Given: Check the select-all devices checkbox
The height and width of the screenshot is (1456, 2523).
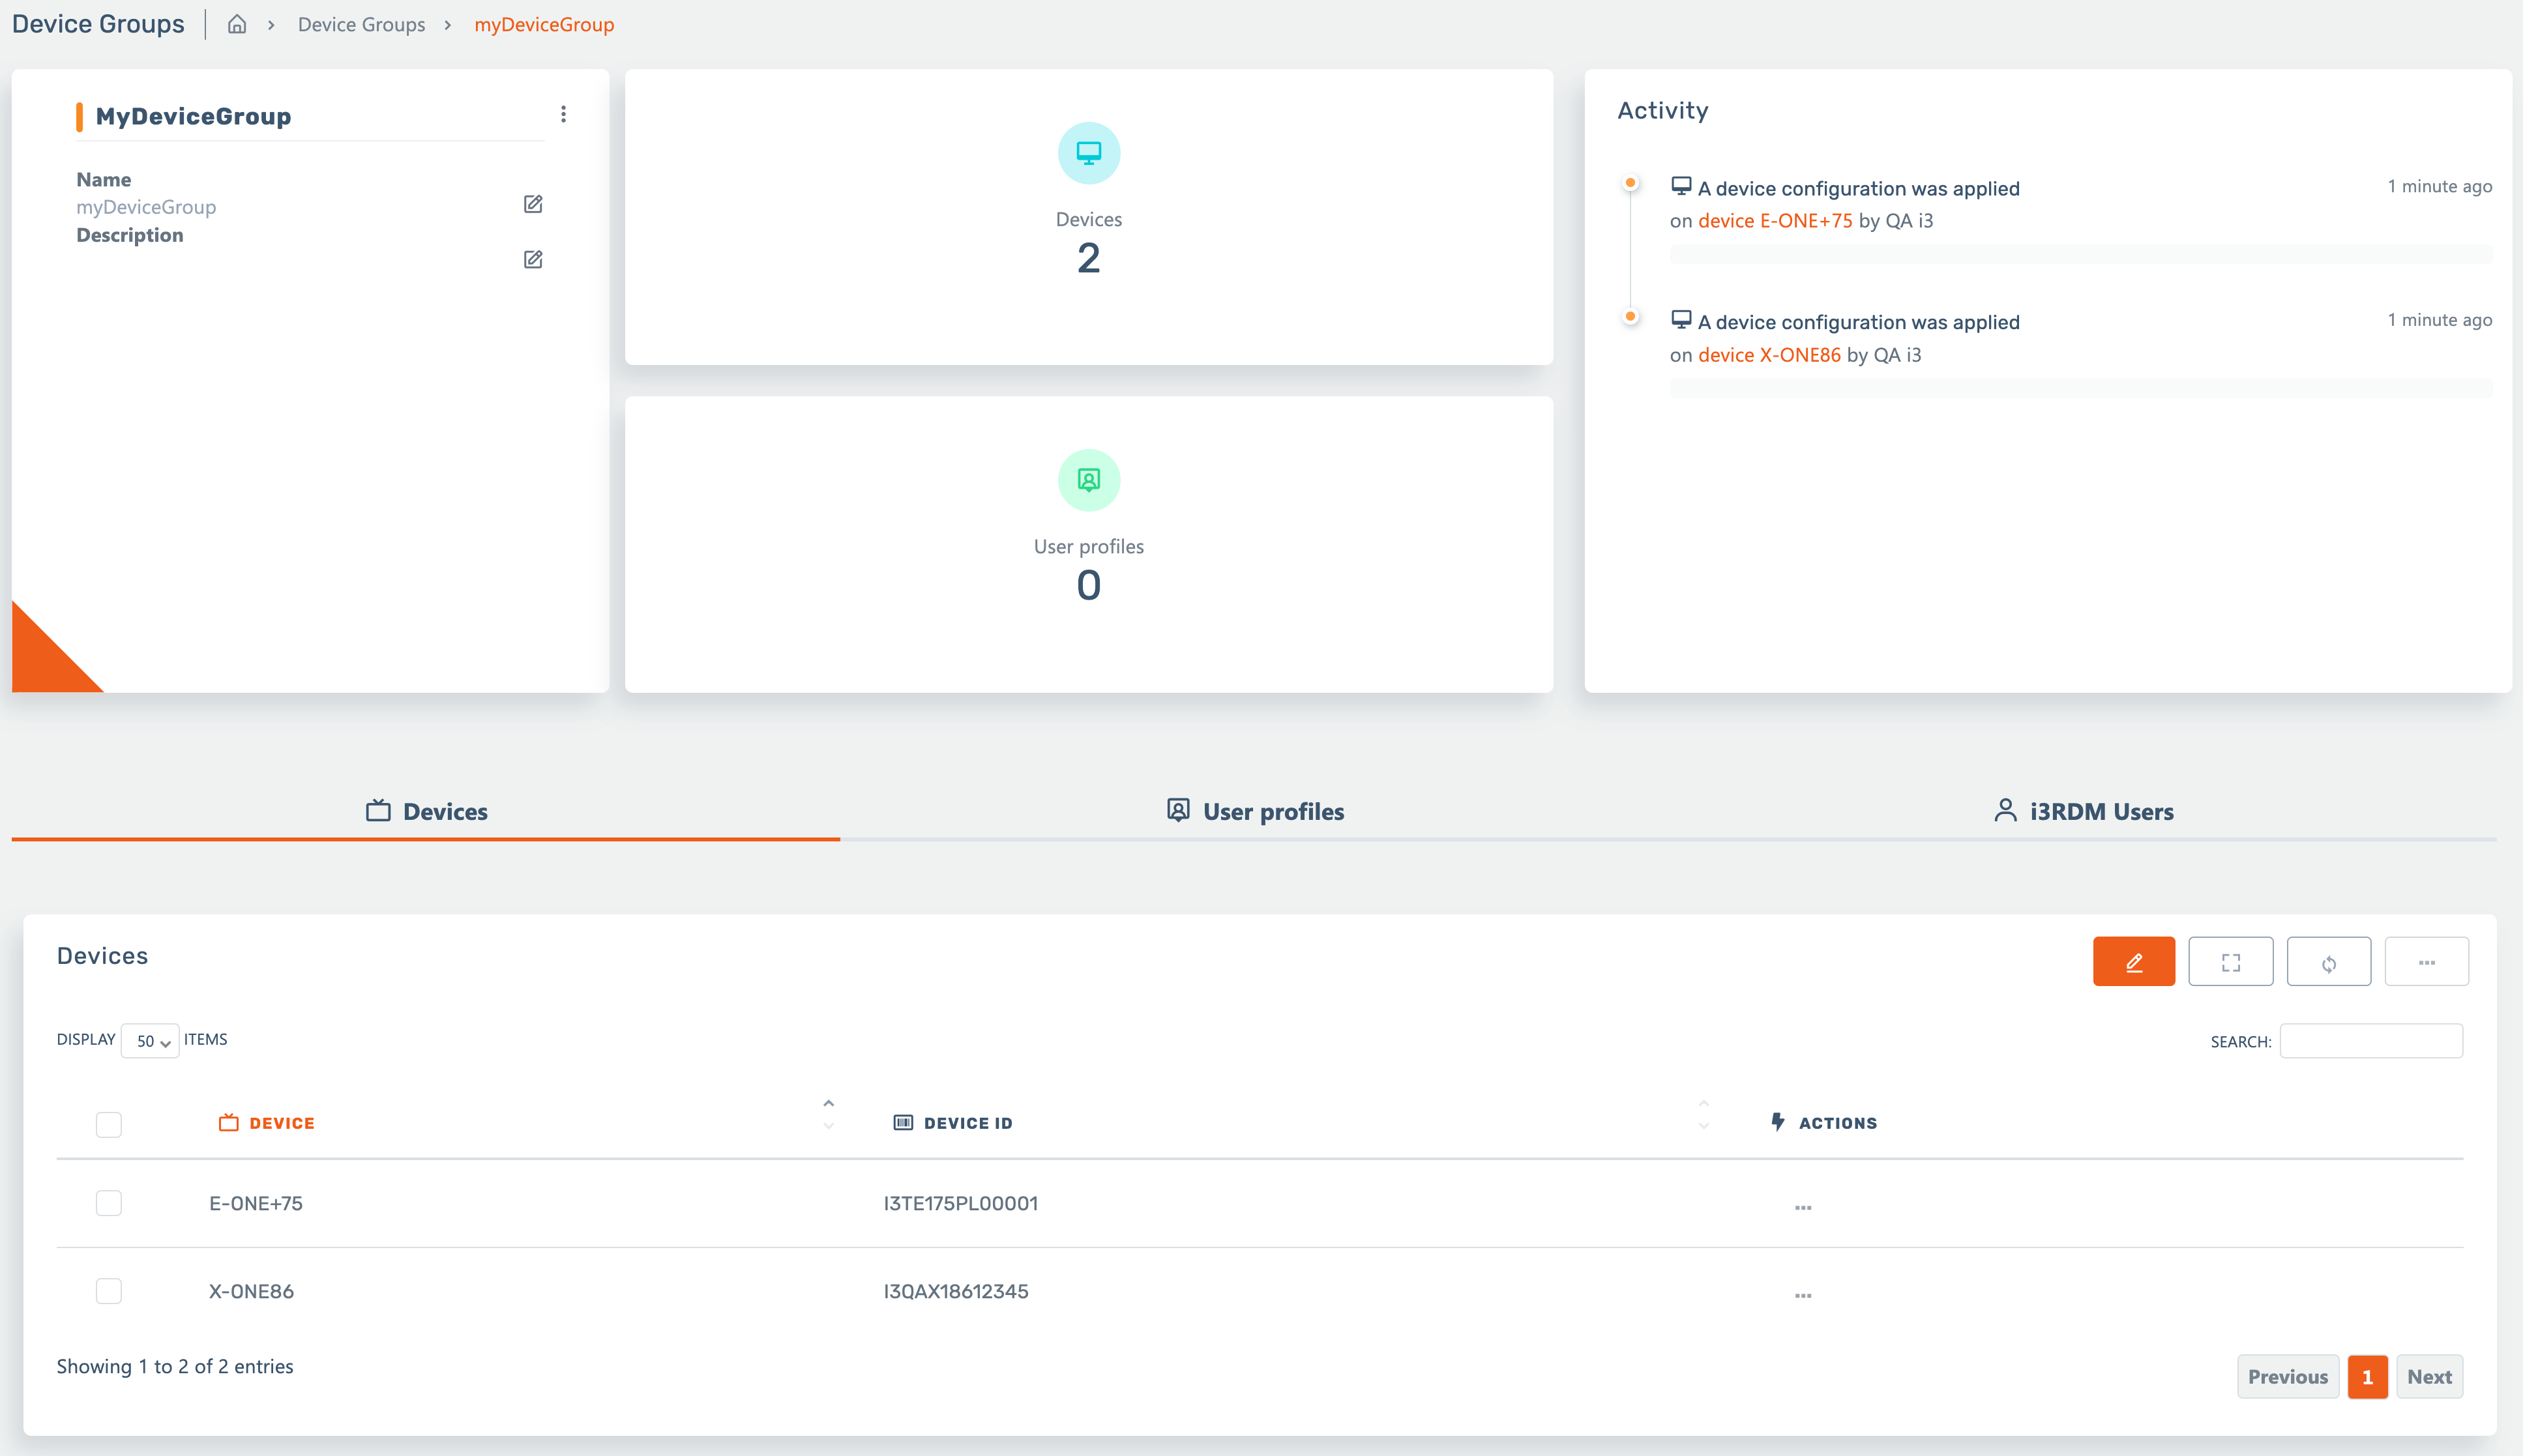Looking at the screenshot, I should (109, 1124).
